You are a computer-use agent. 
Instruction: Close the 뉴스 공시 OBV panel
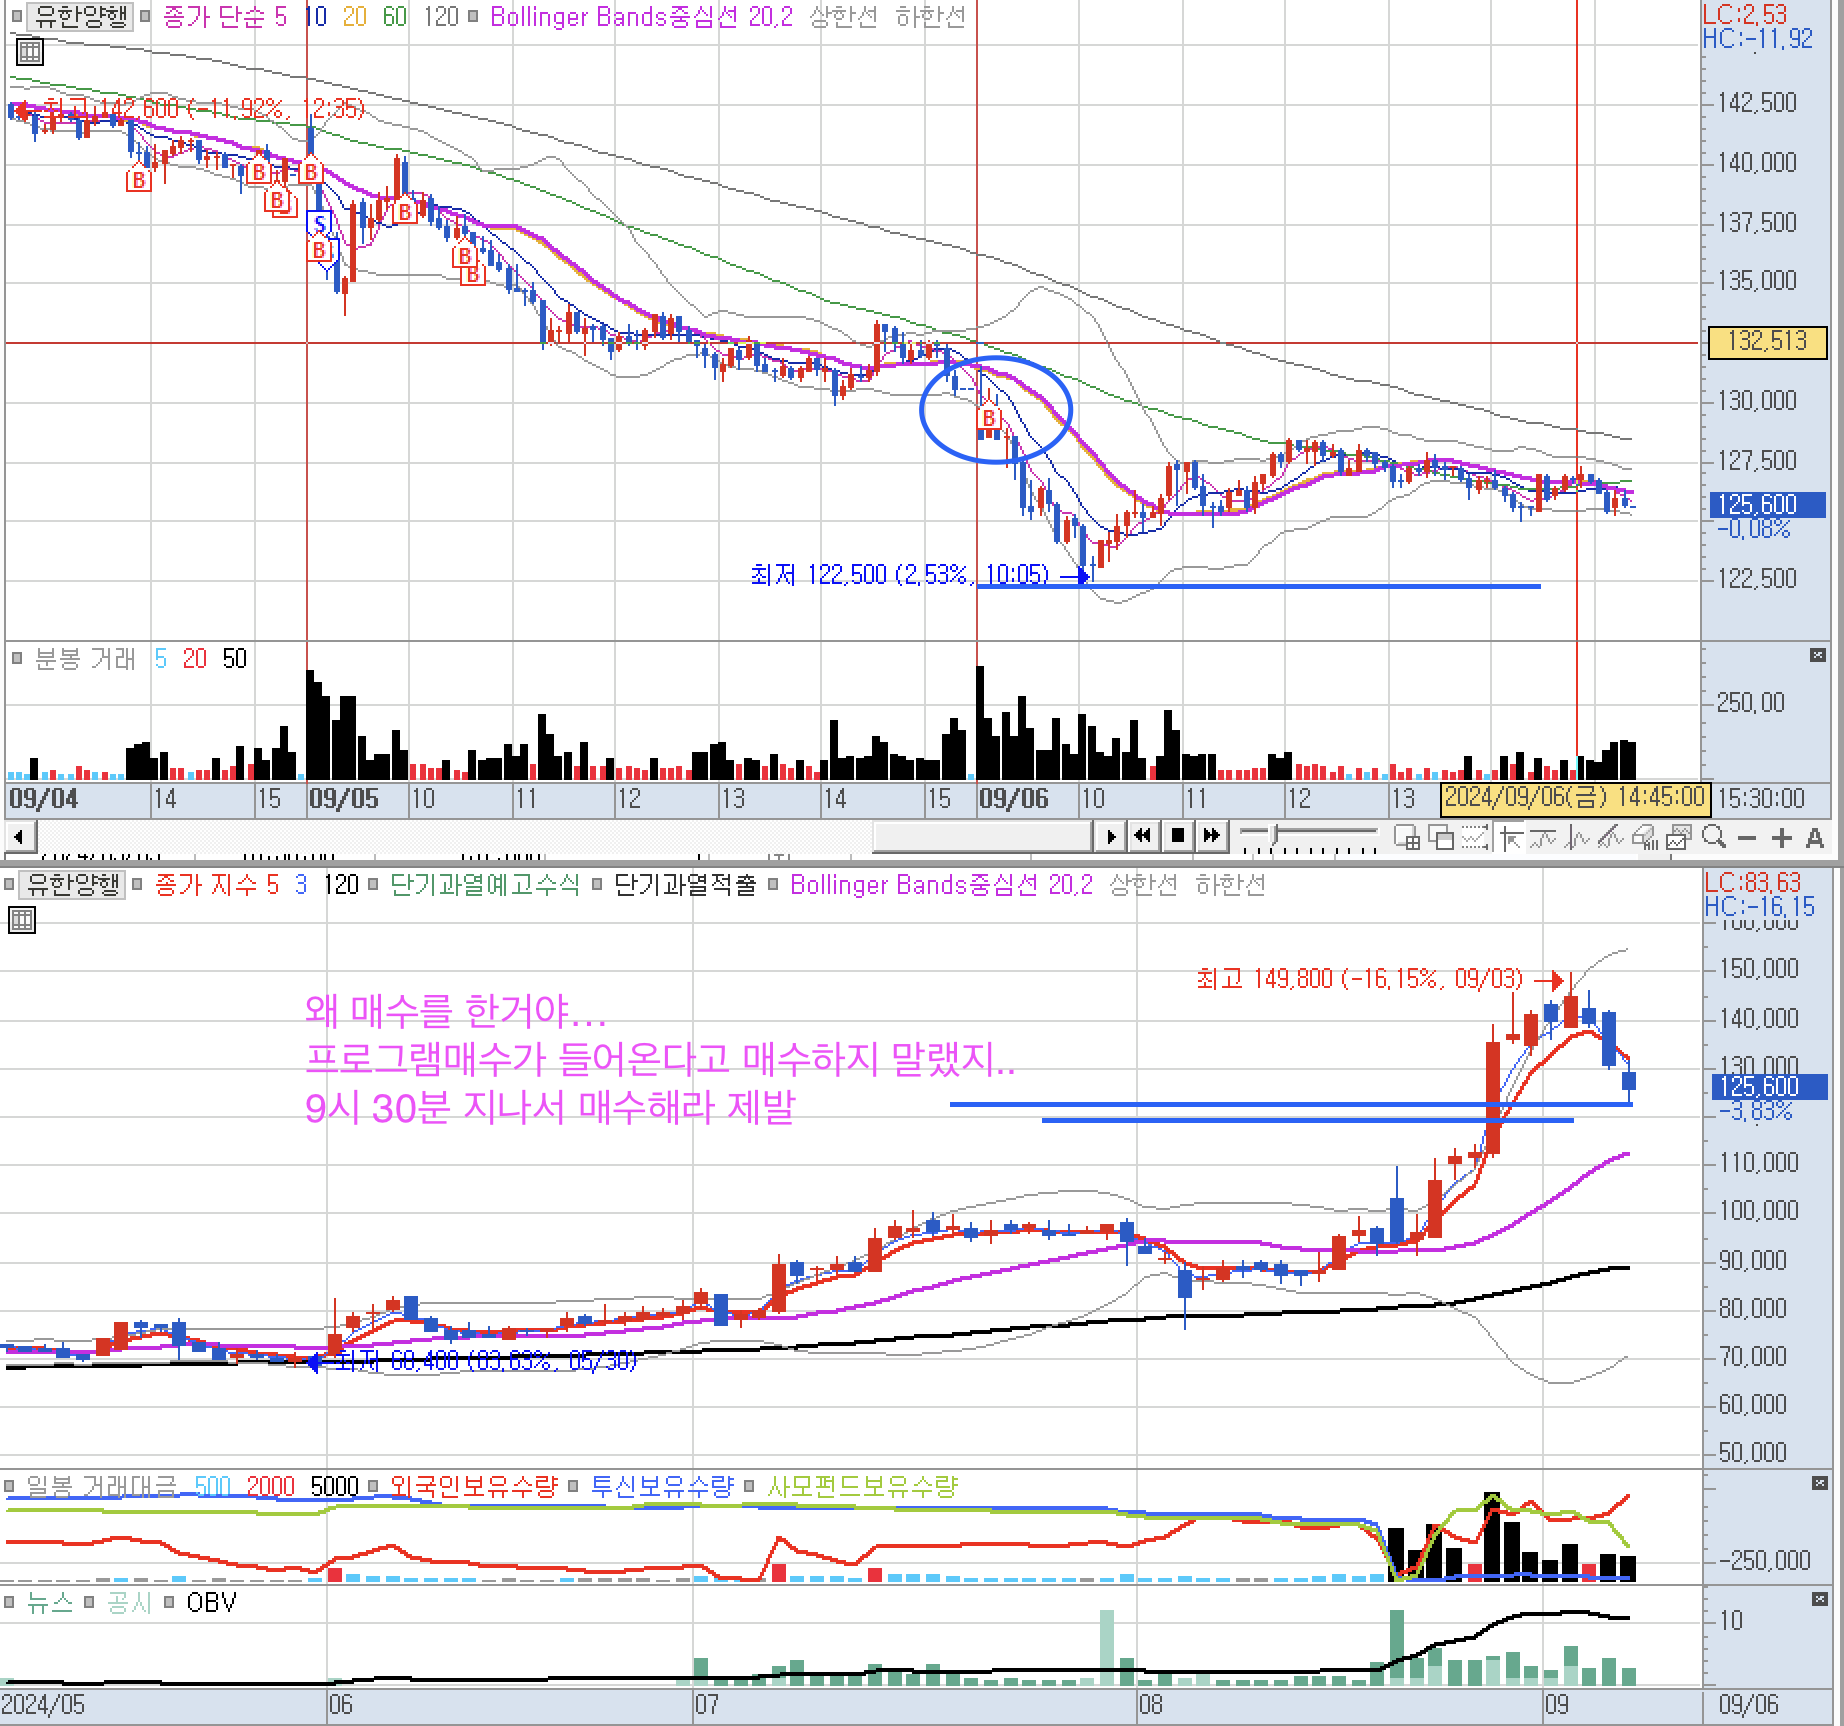pos(1819,1600)
